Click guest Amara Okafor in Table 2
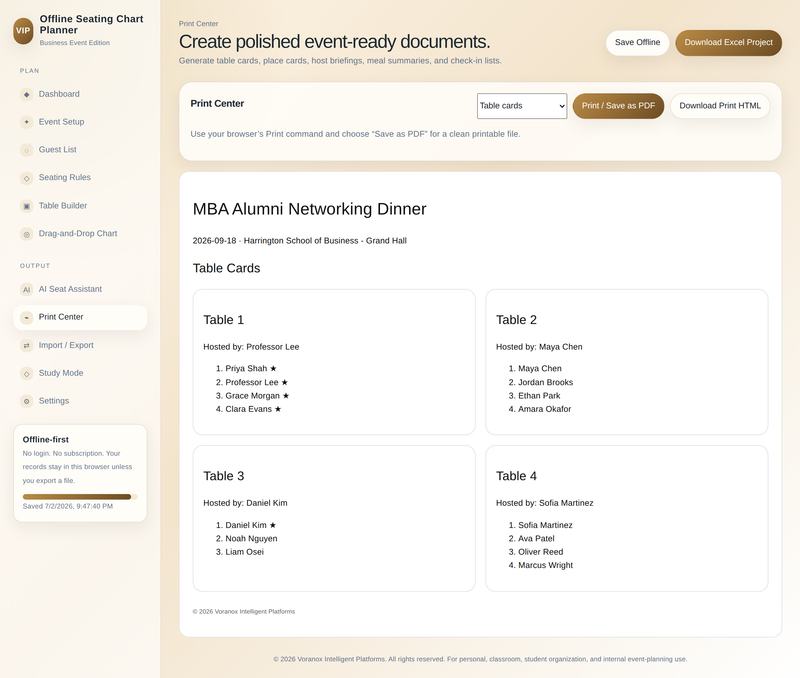The image size is (800, 678). [544, 409]
